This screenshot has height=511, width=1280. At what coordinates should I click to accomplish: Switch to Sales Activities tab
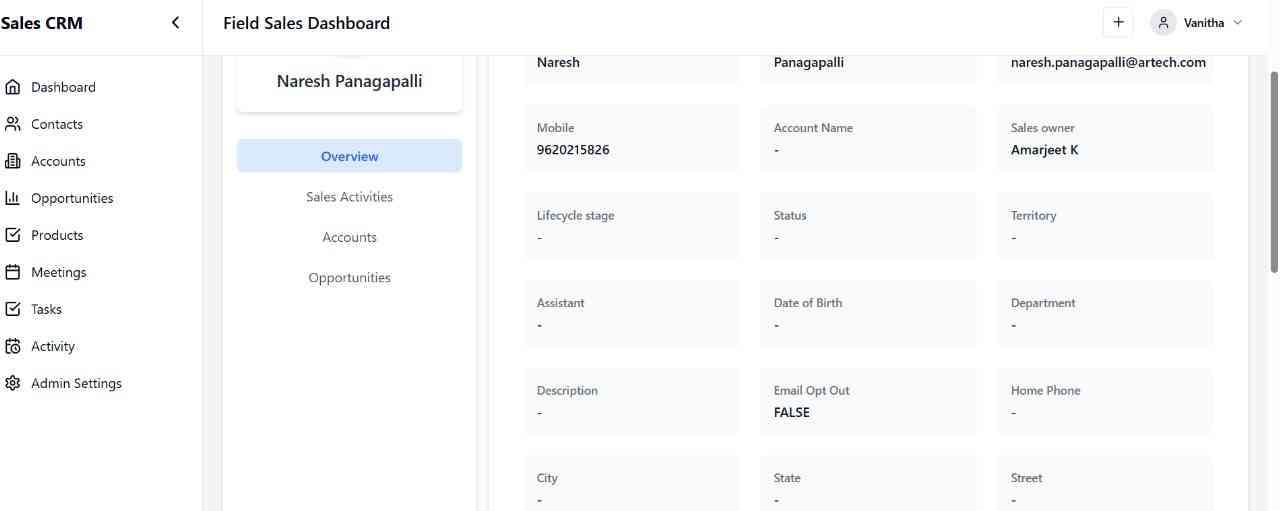click(x=349, y=197)
